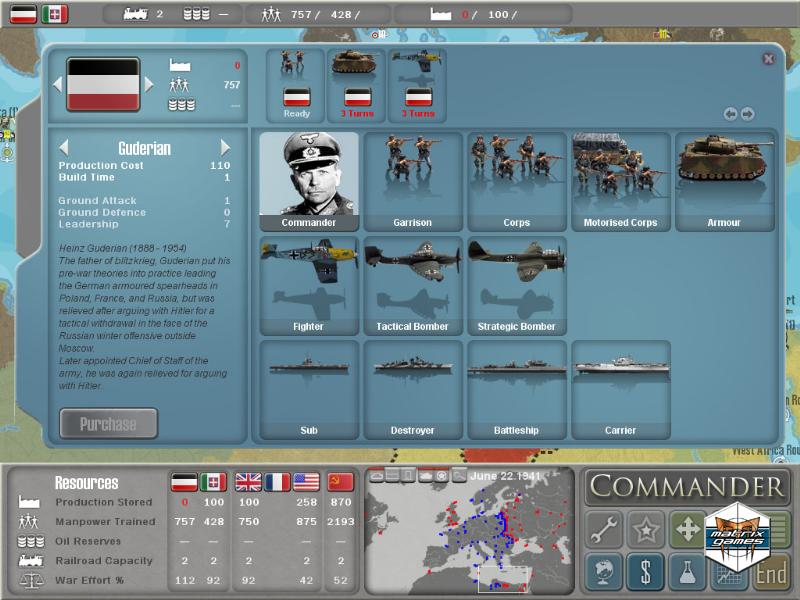Viewport: 800px width, 600px height.
Task: Click the 'Manpower Trained' row label
Action: 105,521
